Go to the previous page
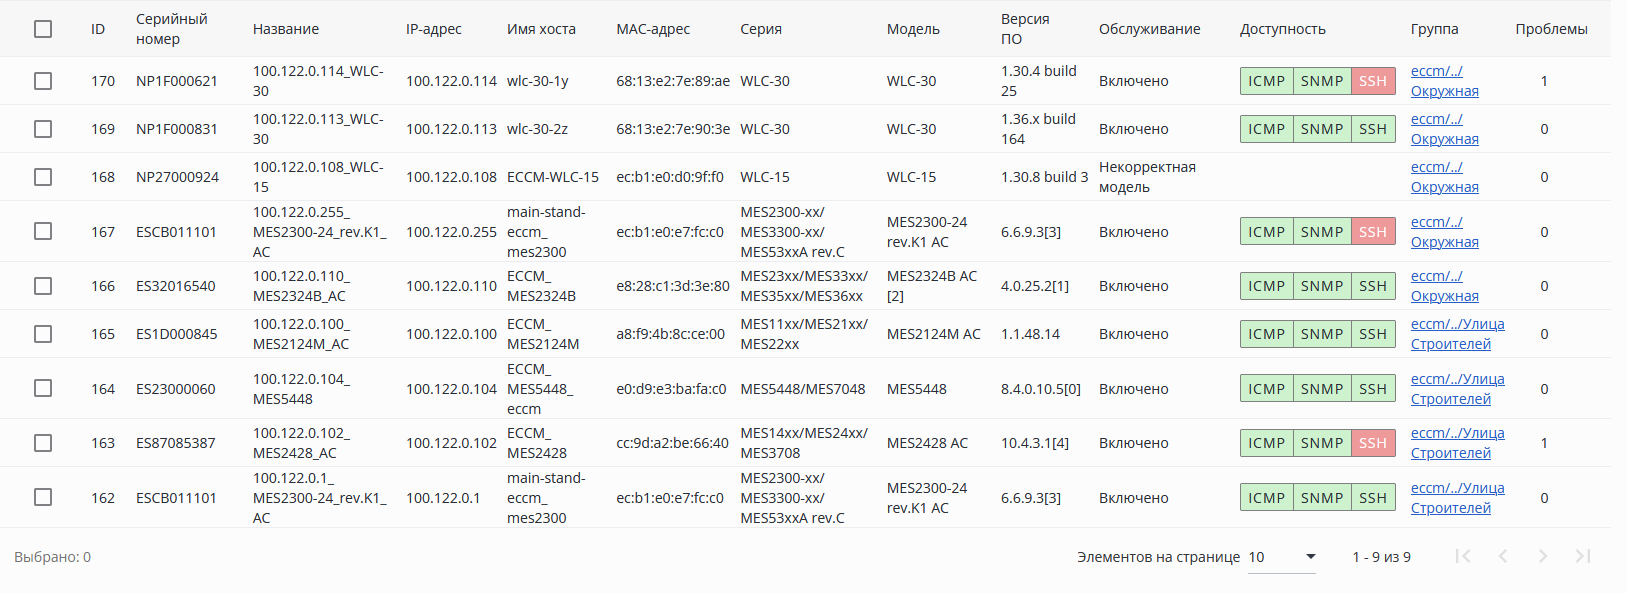The width and height of the screenshot is (1627, 593). click(1503, 556)
